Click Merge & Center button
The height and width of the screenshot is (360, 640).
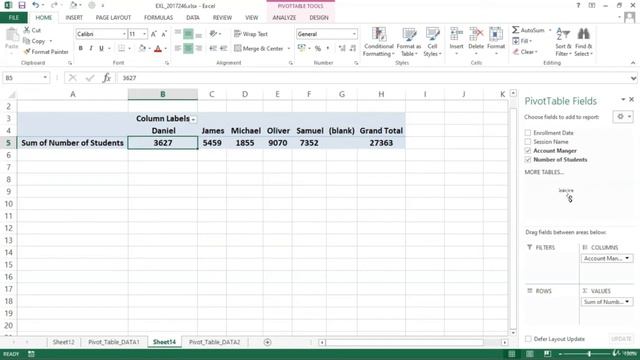coord(259,48)
